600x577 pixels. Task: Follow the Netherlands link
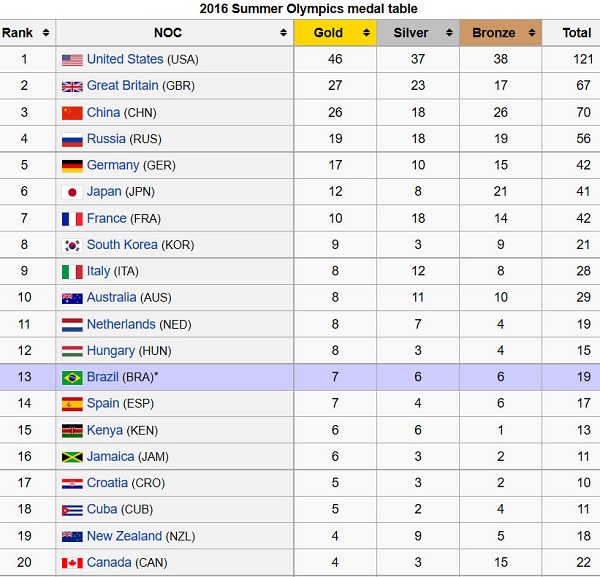tap(121, 324)
